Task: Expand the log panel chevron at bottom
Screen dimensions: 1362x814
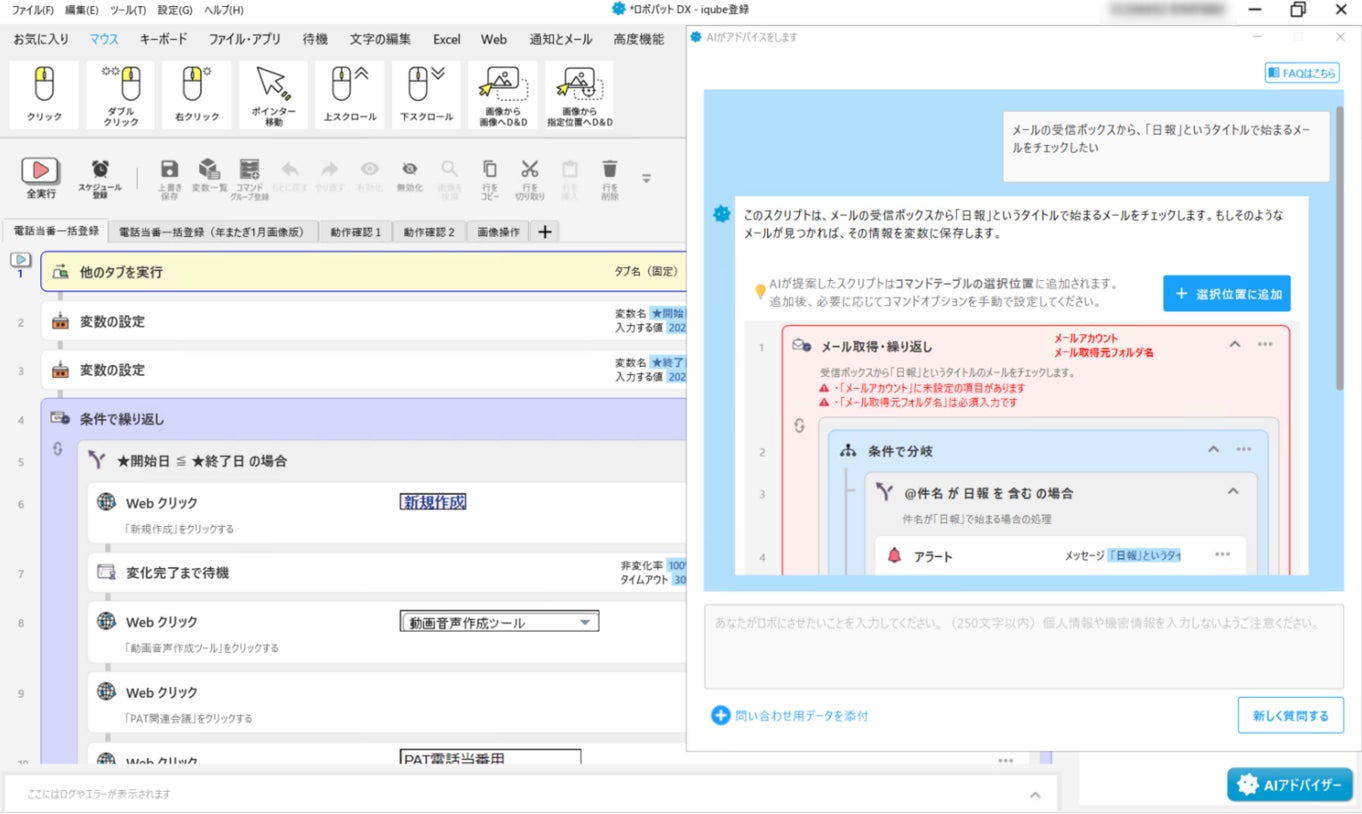Action: coord(1036,794)
